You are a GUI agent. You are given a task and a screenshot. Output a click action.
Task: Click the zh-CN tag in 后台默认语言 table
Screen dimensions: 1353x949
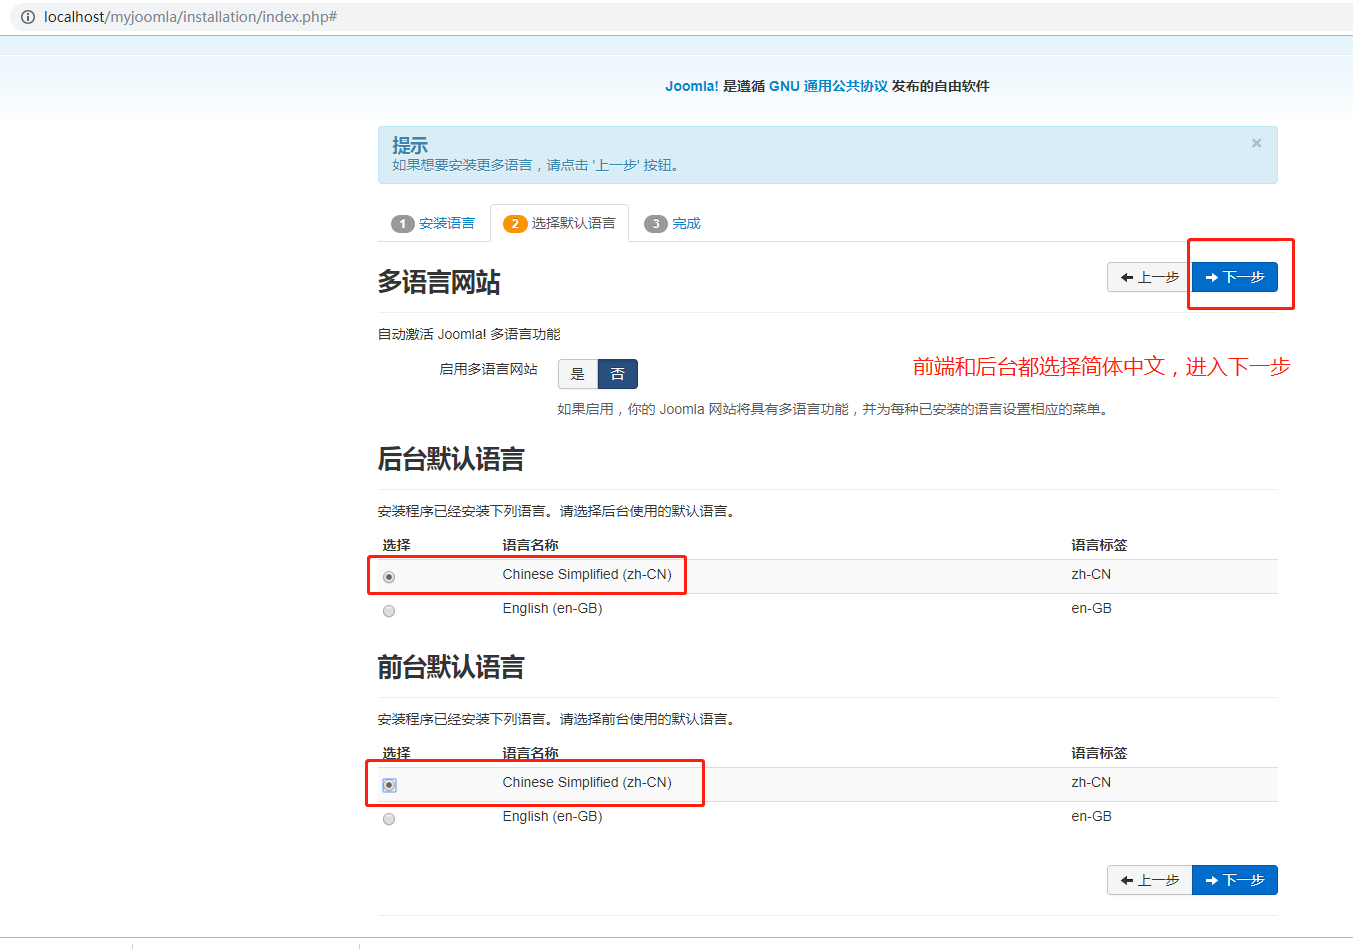pyautogui.click(x=1091, y=574)
